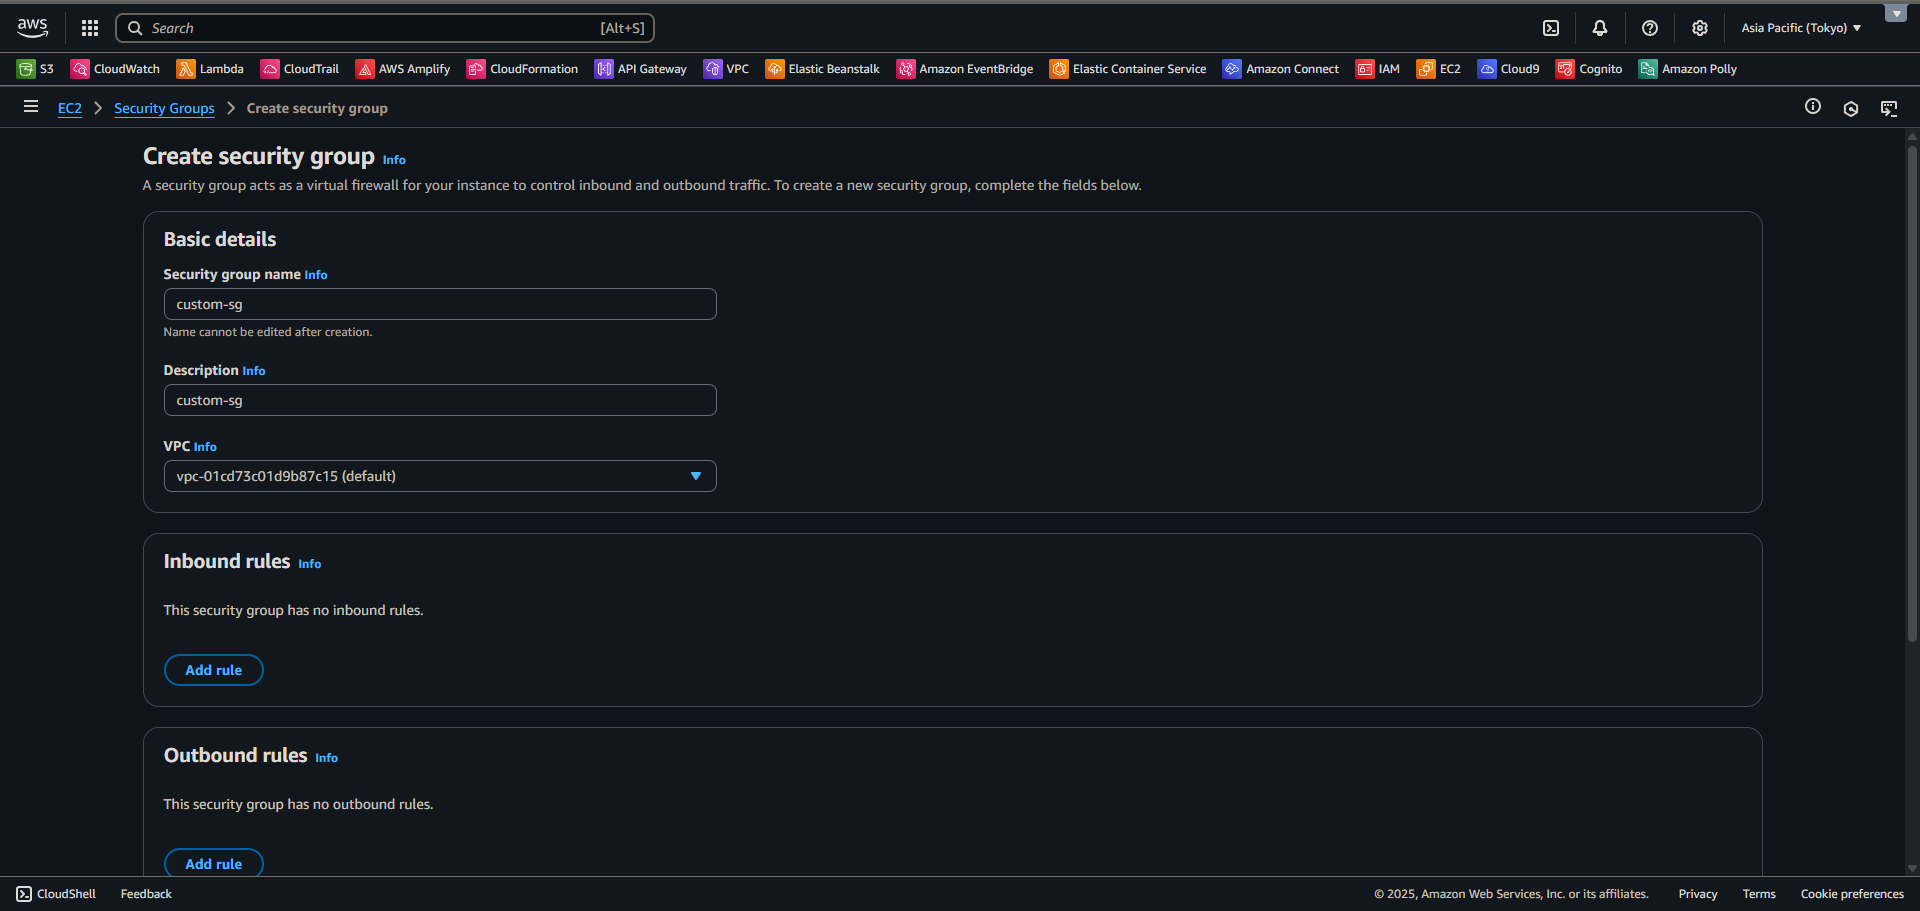Open Amazon Connect shortcut
Screen dimensions: 1920x911
tap(1281, 69)
